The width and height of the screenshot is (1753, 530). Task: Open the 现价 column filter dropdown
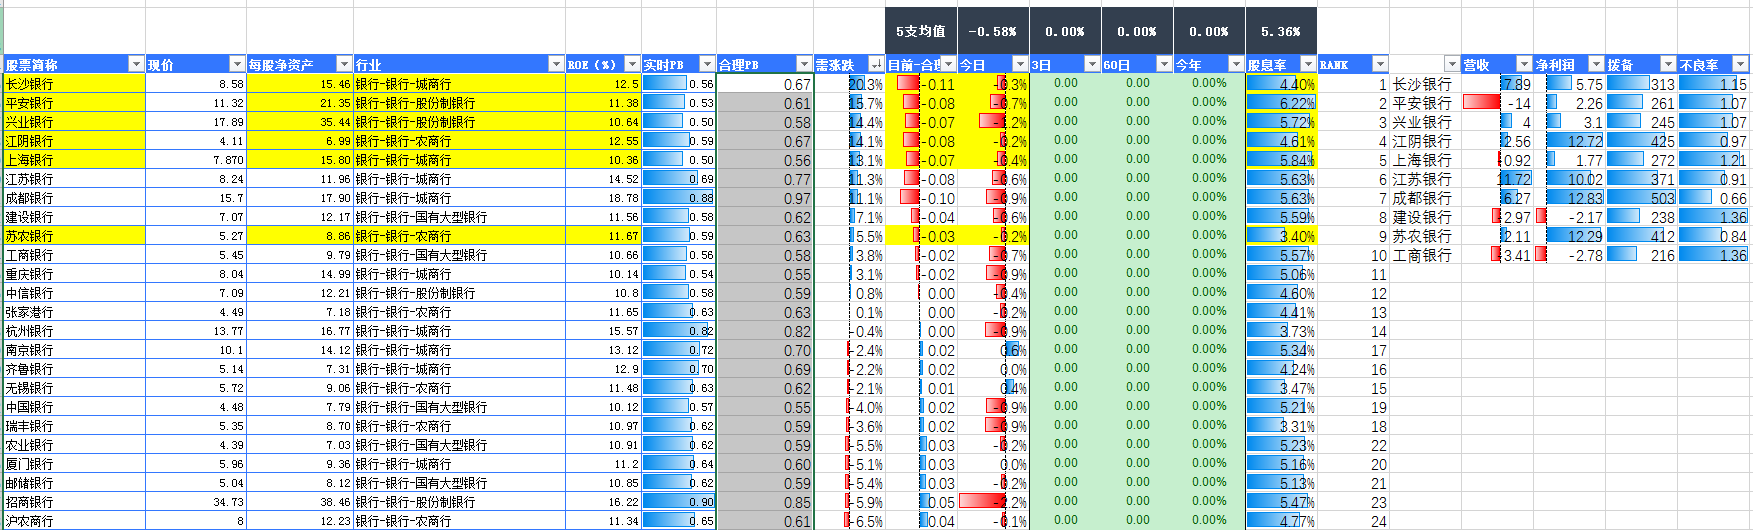pos(237,64)
